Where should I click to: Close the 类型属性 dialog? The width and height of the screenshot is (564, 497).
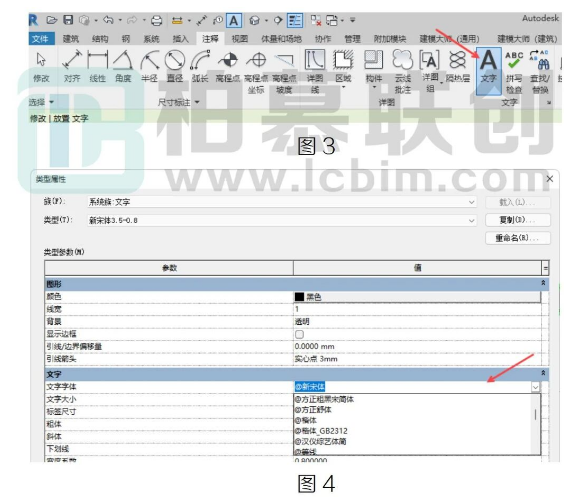tap(550, 179)
